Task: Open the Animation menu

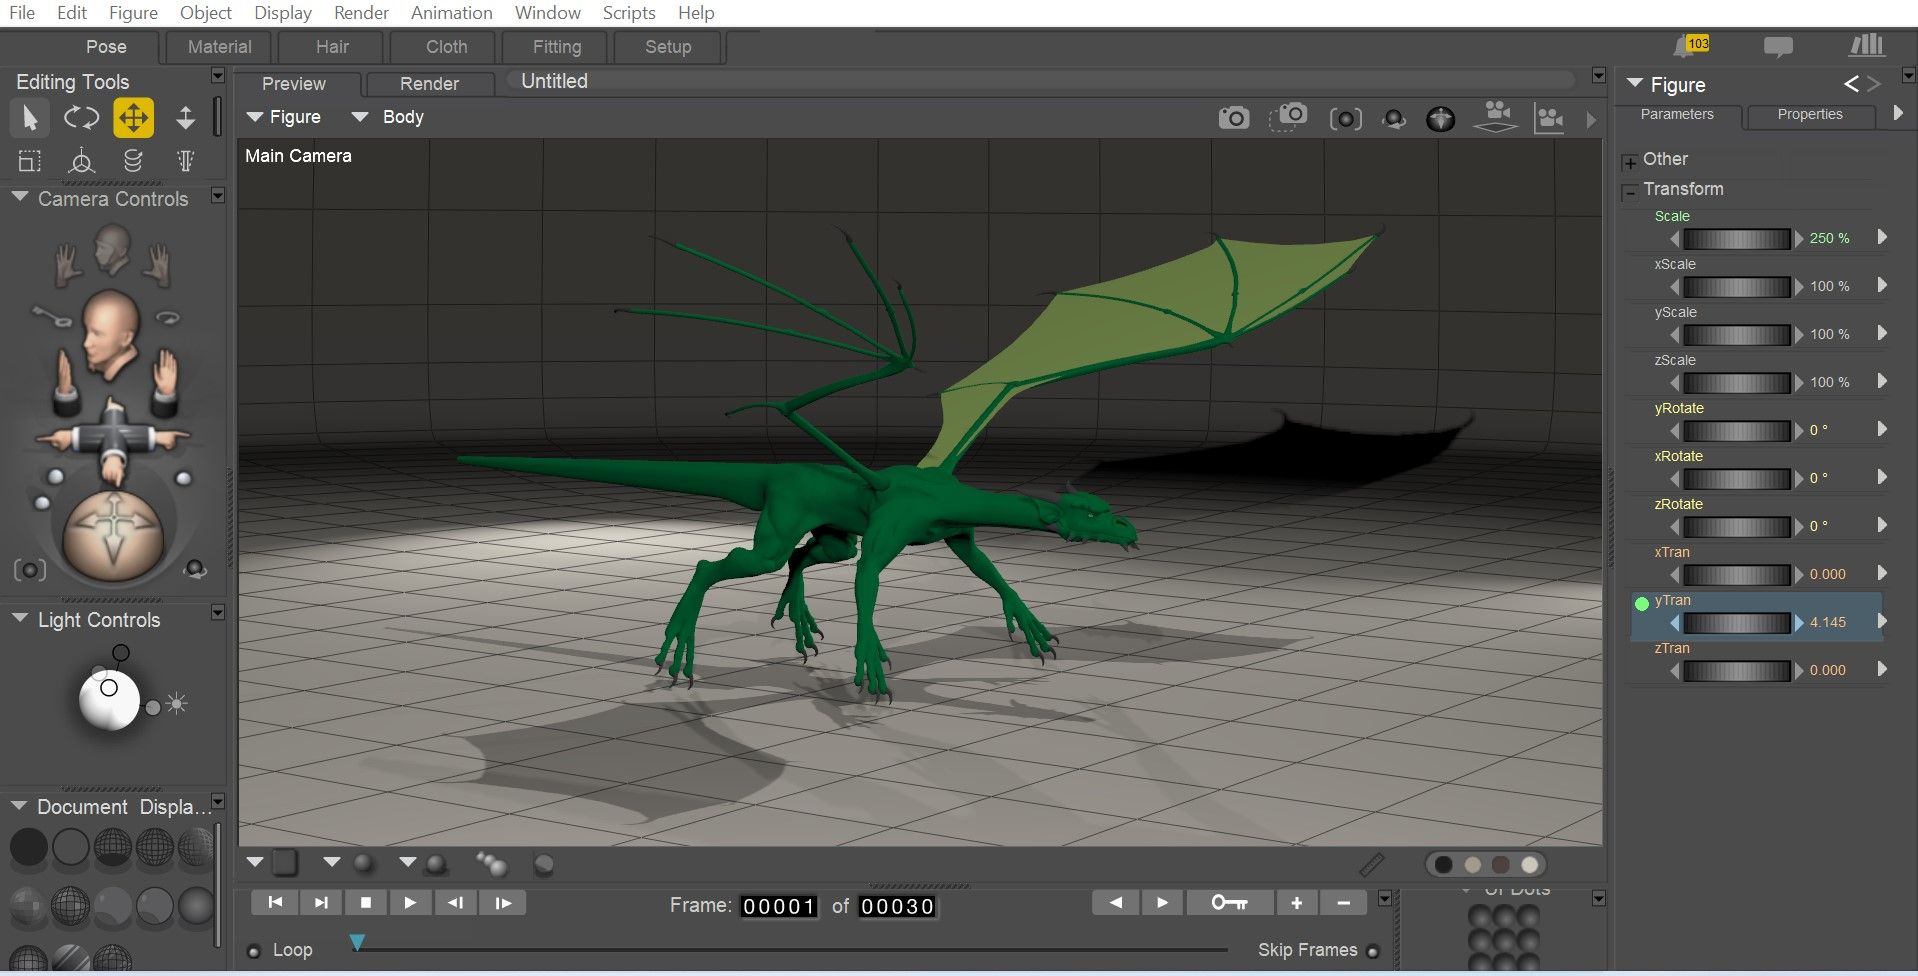Action: coord(452,13)
